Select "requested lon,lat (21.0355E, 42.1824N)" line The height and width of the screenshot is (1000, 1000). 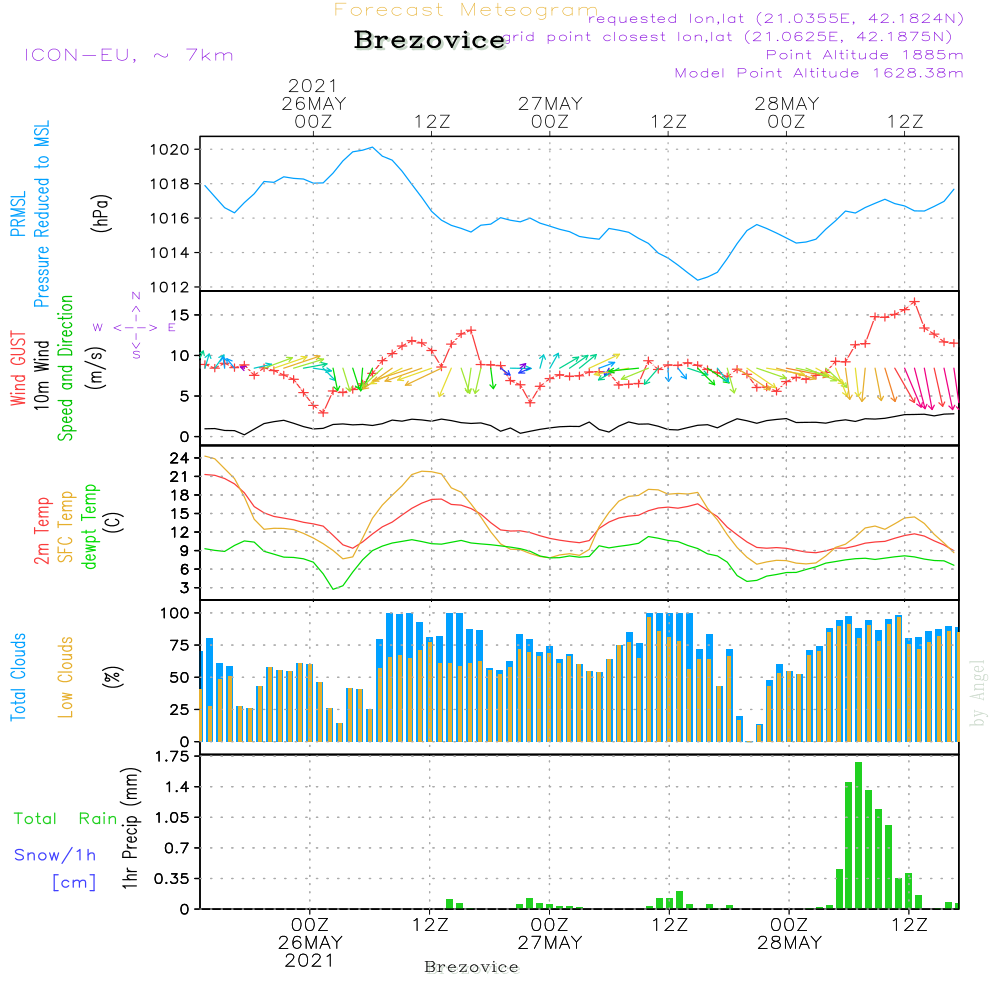775,19
